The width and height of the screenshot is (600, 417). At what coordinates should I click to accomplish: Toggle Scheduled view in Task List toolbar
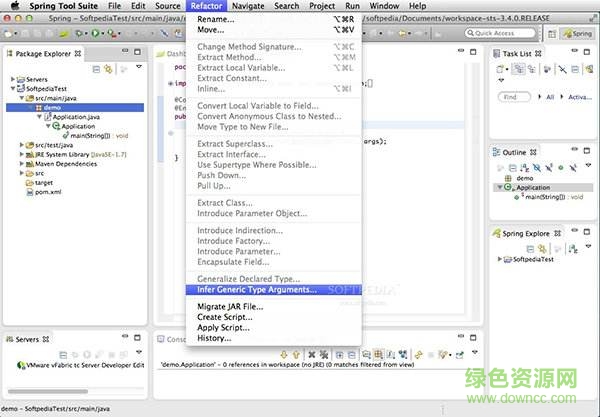tap(532, 69)
